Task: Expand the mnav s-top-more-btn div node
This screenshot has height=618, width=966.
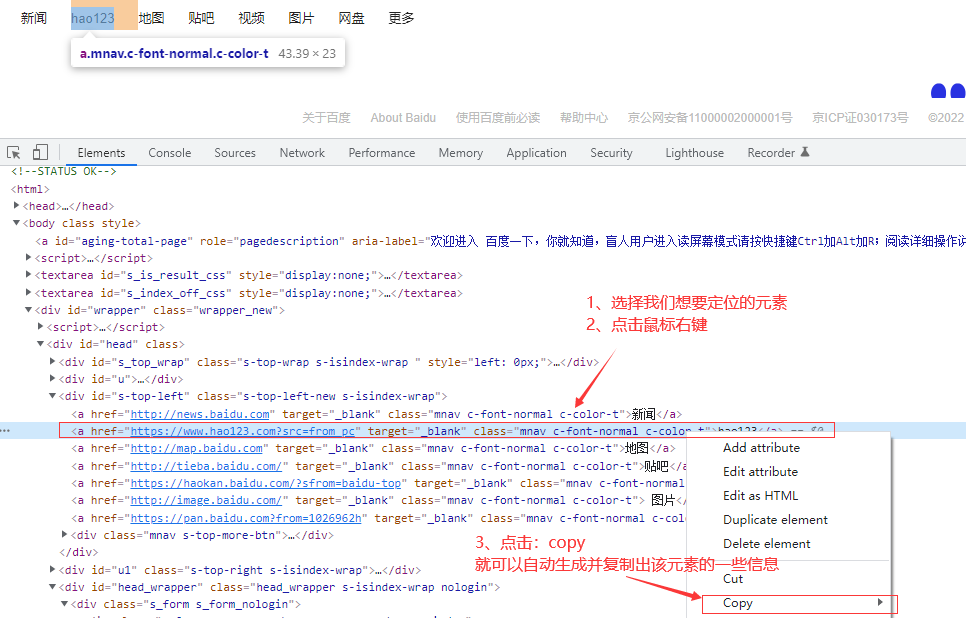Action: pos(65,535)
